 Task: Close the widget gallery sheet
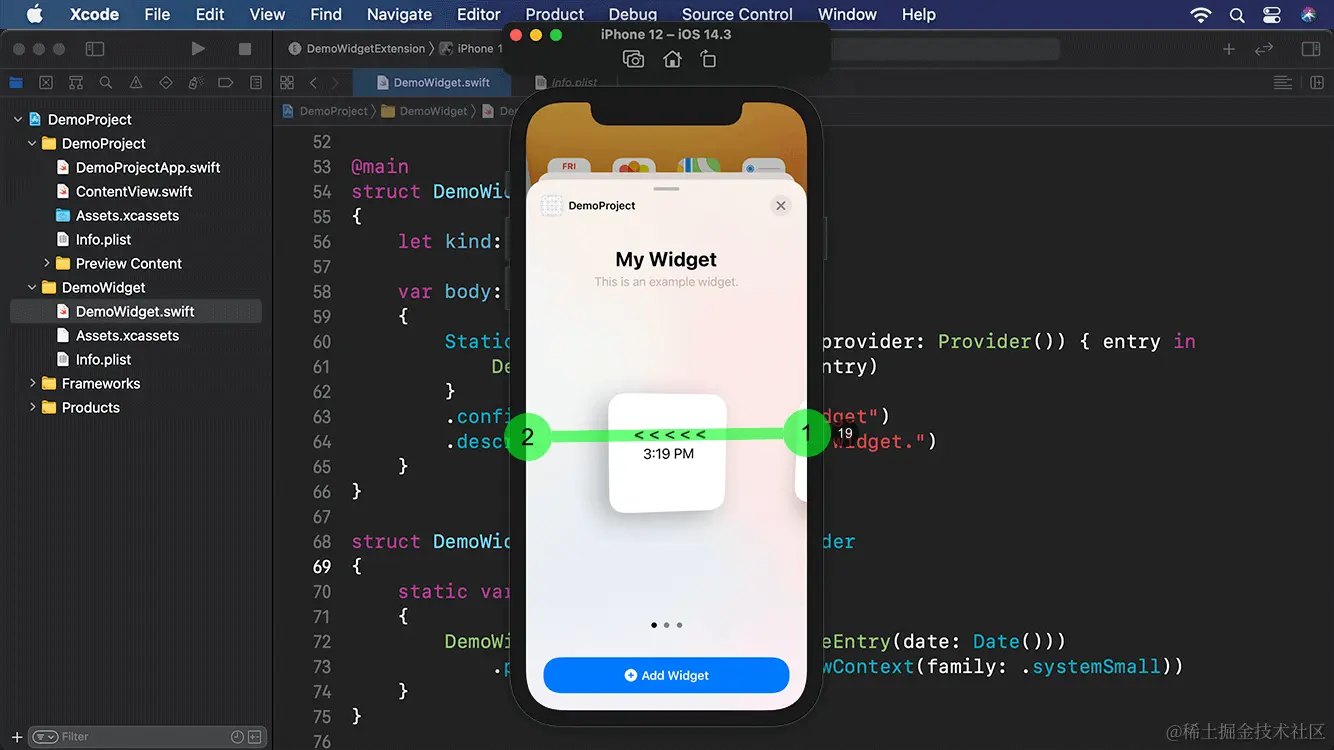781,205
